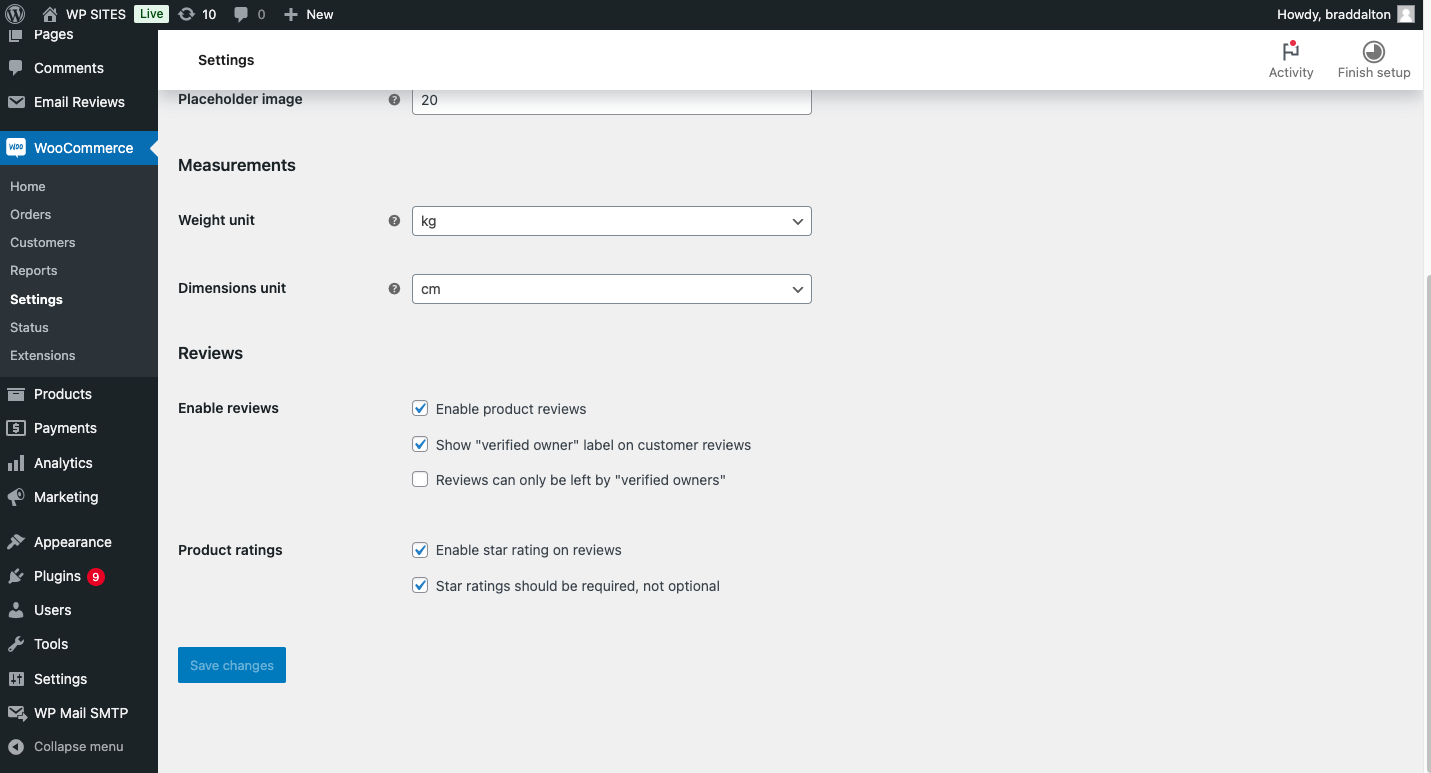The height and width of the screenshot is (773, 1431).
Task: Open the + New content menu
Action: pyautogui.click(x=309, y=14)
